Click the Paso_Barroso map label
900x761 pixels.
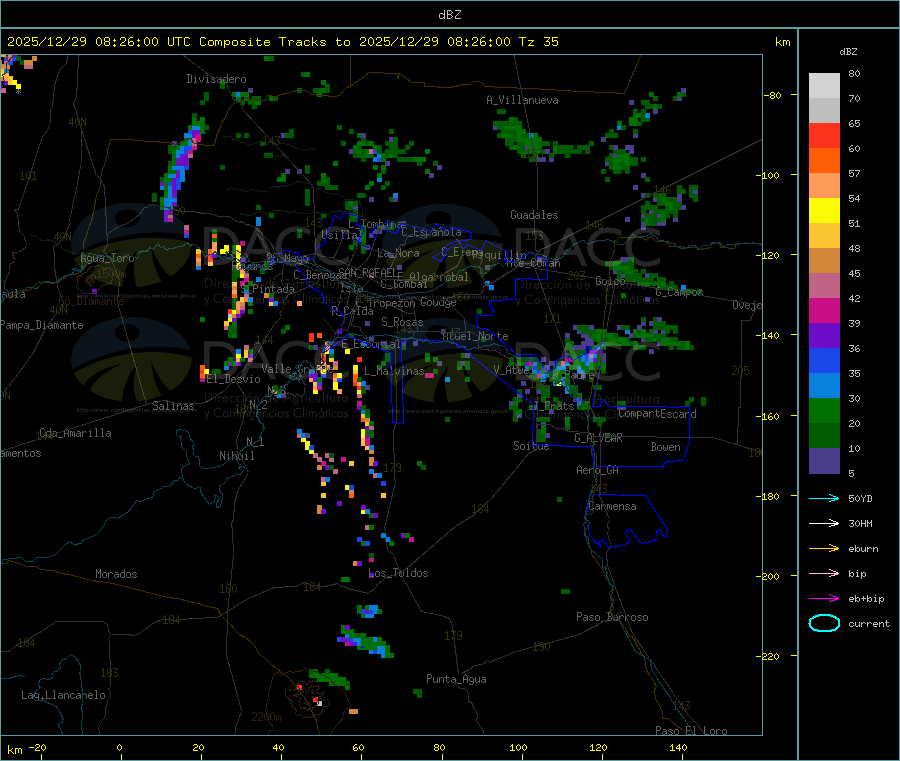pyautogui.click(x=612, y=617)
